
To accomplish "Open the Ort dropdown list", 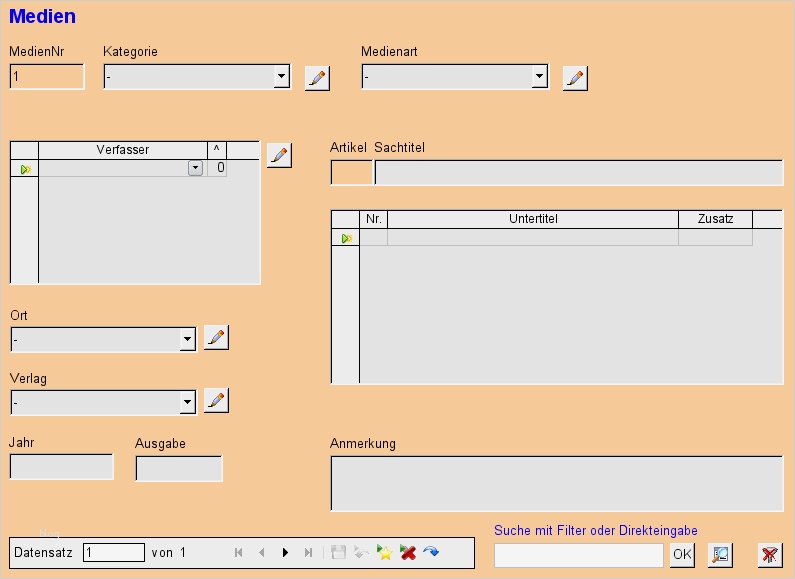I will [188, 339].
